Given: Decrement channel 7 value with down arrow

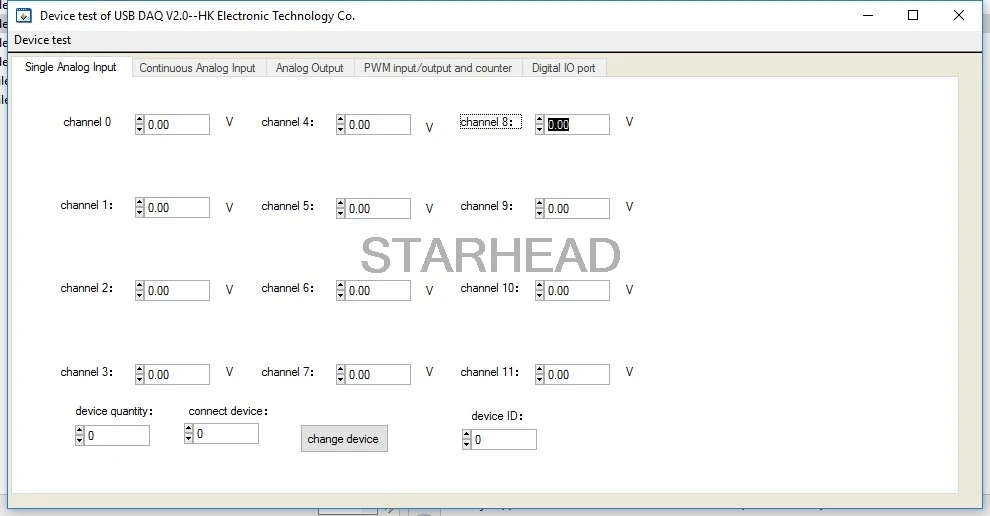Looking at the screenshot, I should [x=340, y=379].
